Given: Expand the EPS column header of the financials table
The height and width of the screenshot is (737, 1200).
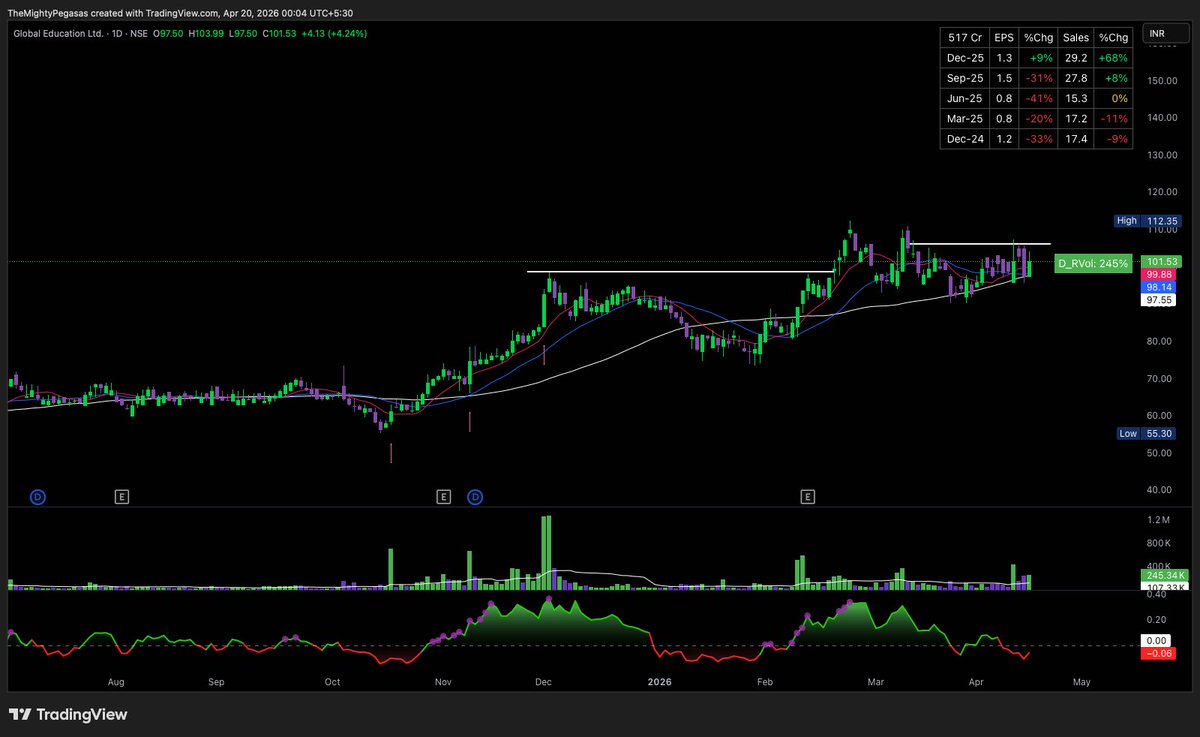Looking at the screenshot, I should click(x=1003, y=37).
